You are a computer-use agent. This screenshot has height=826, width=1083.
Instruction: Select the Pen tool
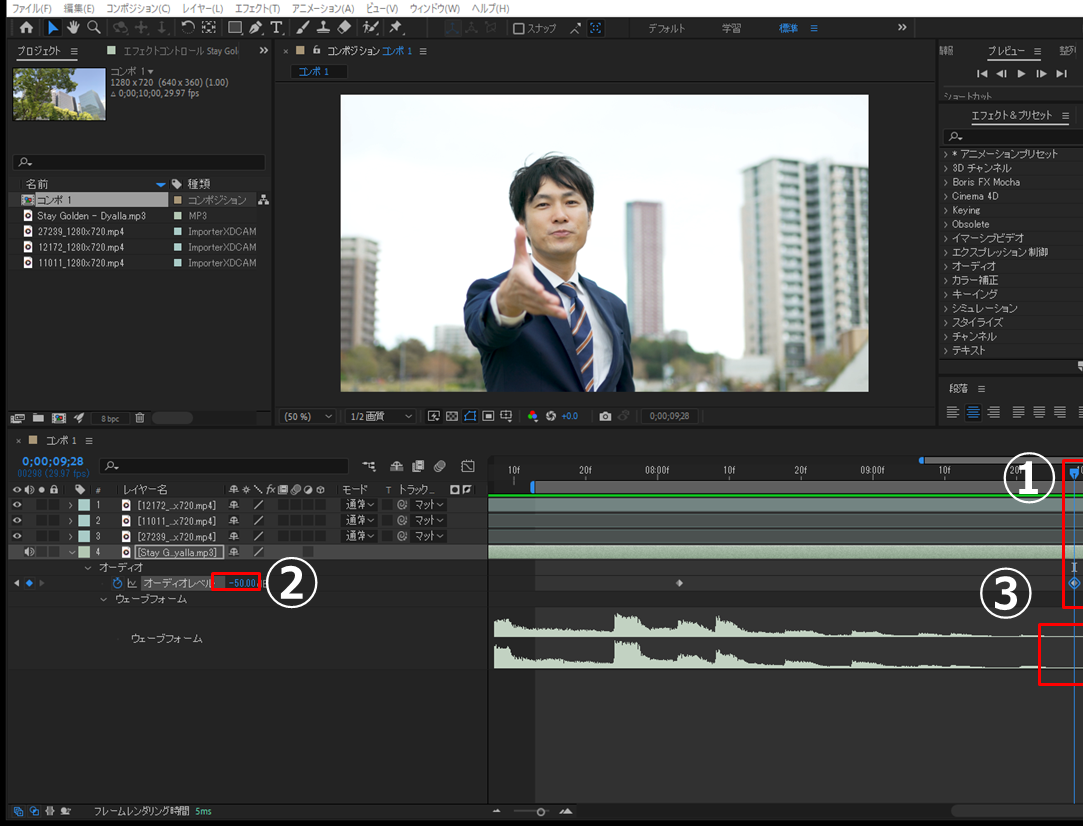pyautogui.click(x=256, y=28)
